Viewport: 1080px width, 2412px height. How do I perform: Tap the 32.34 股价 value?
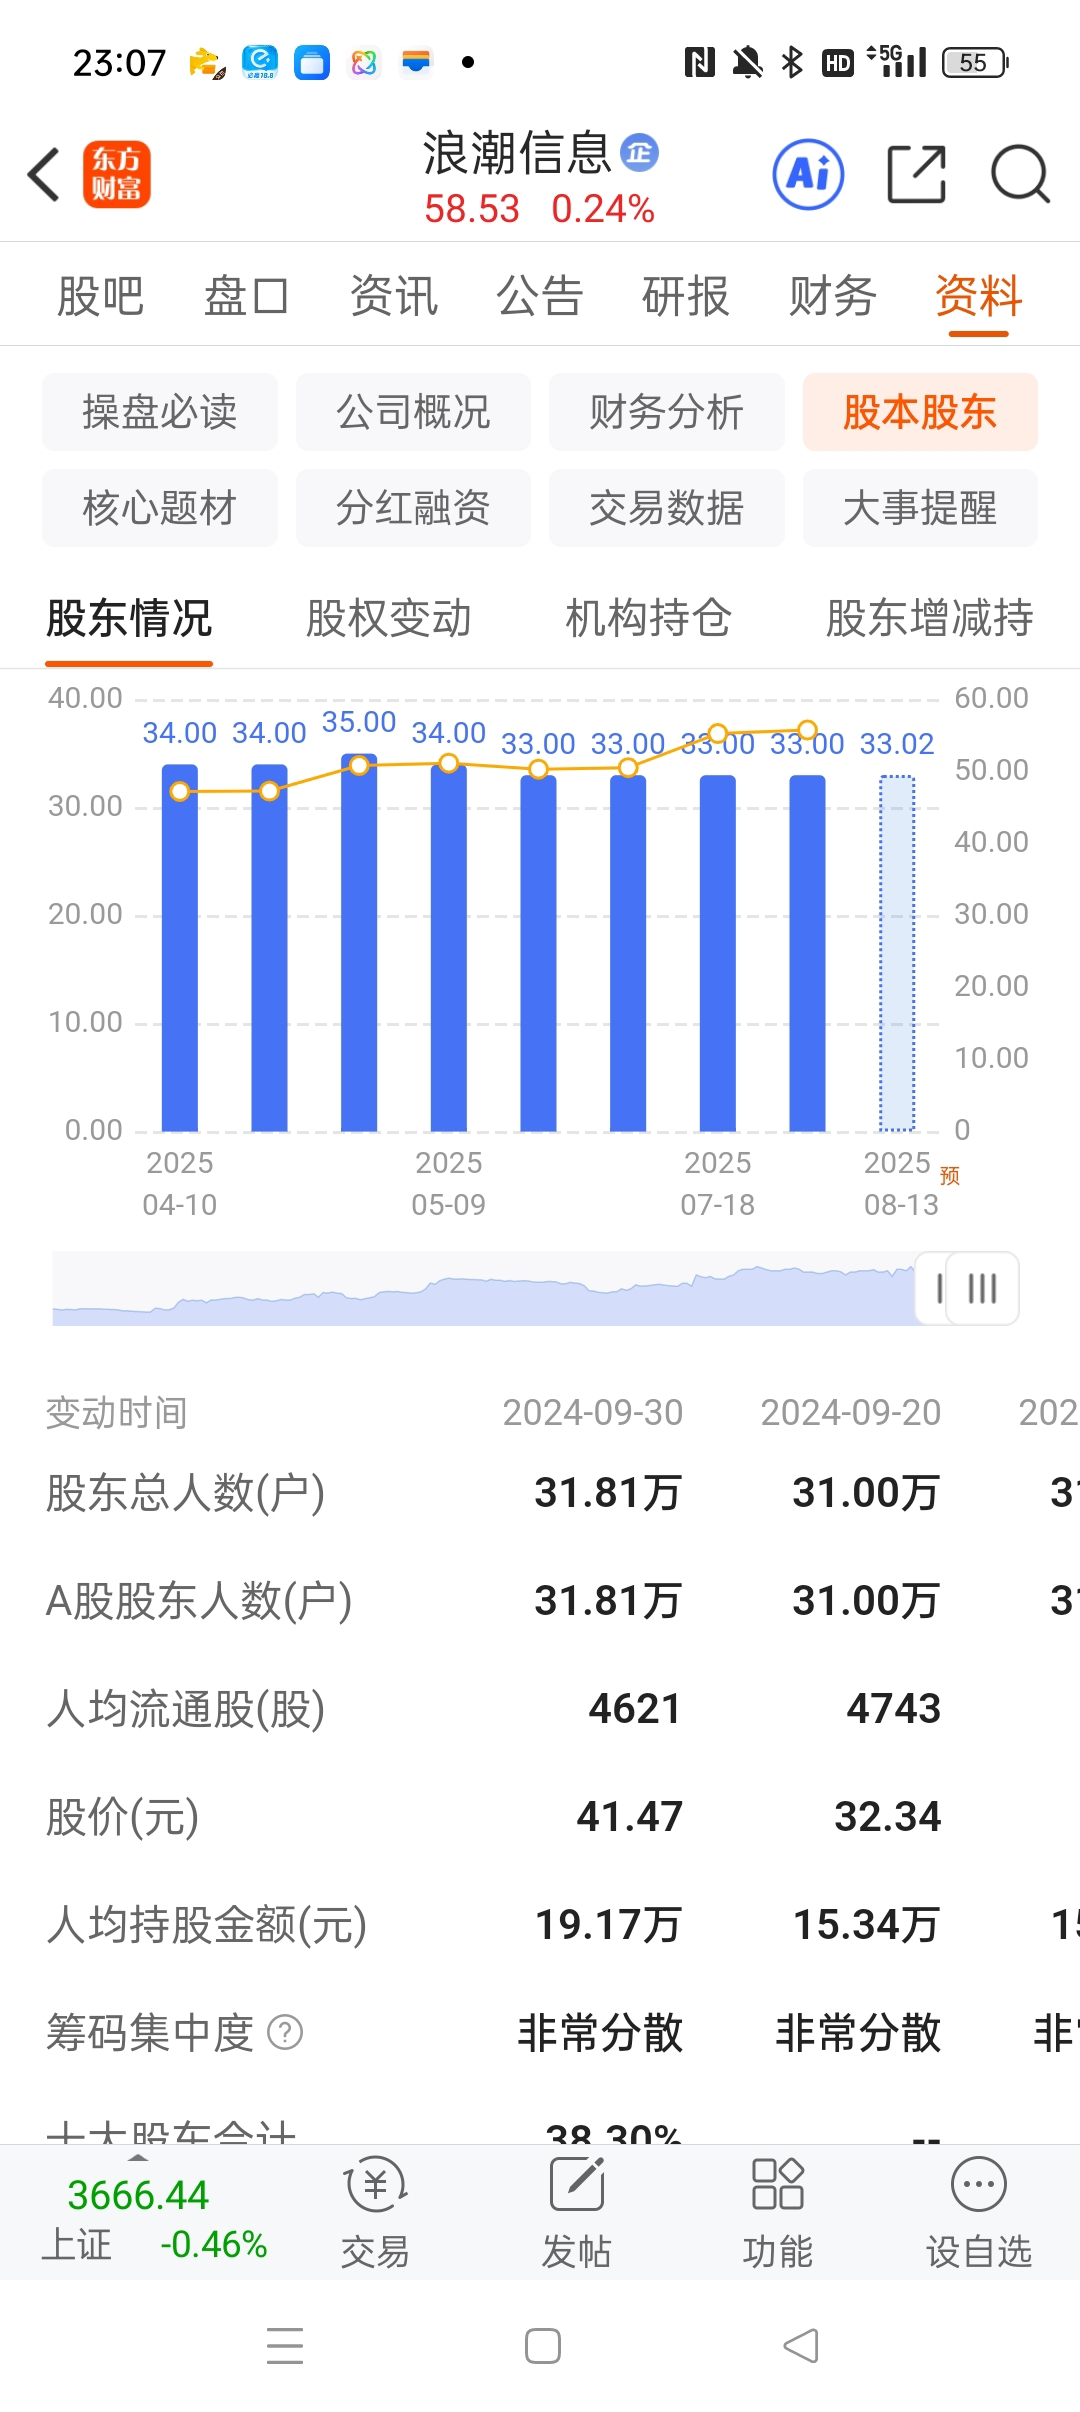[x=887, y=1816]
